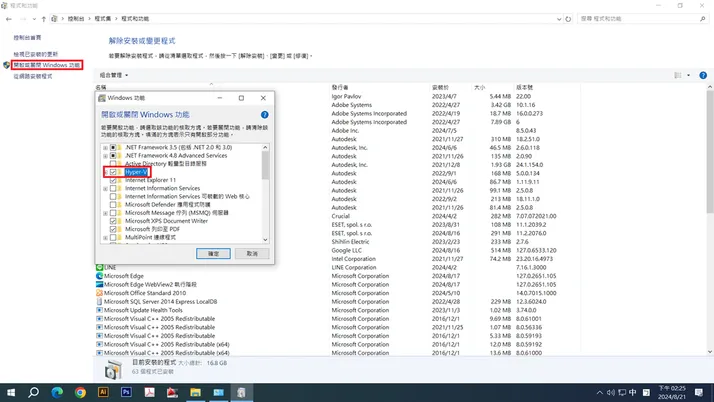Sort by the Installed On column header

pos(440,87)
